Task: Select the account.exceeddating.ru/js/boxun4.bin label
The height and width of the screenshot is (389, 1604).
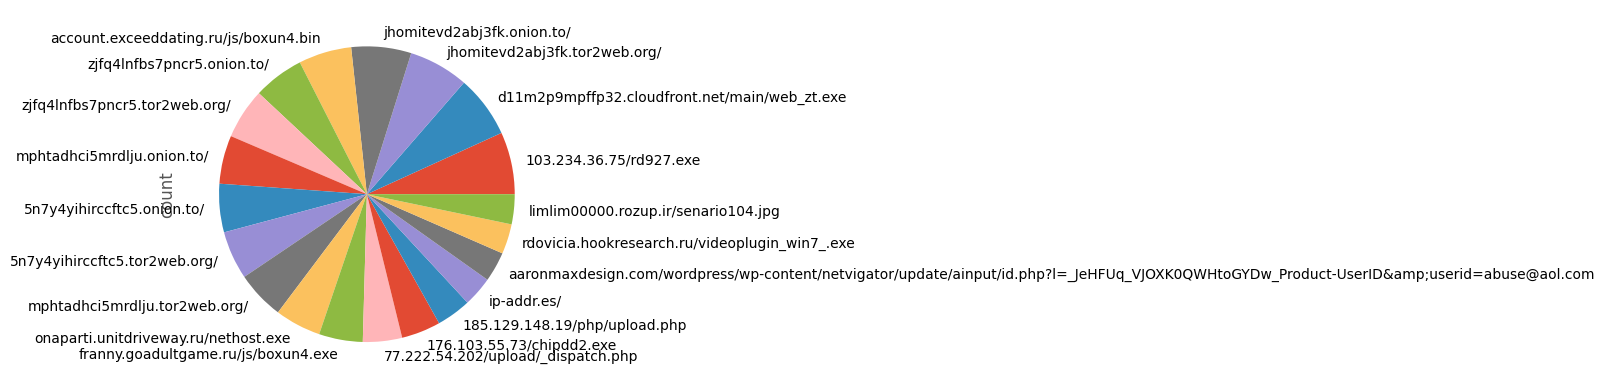Action: [x=185, y=39]
